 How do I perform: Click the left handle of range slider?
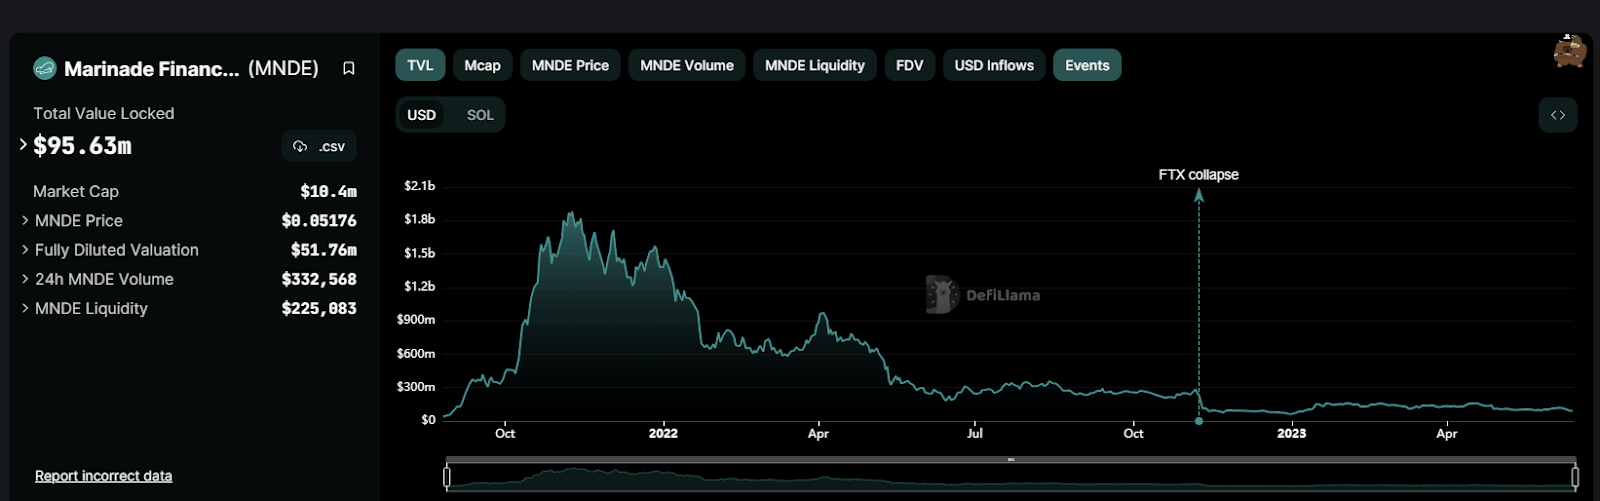[447, 477]
